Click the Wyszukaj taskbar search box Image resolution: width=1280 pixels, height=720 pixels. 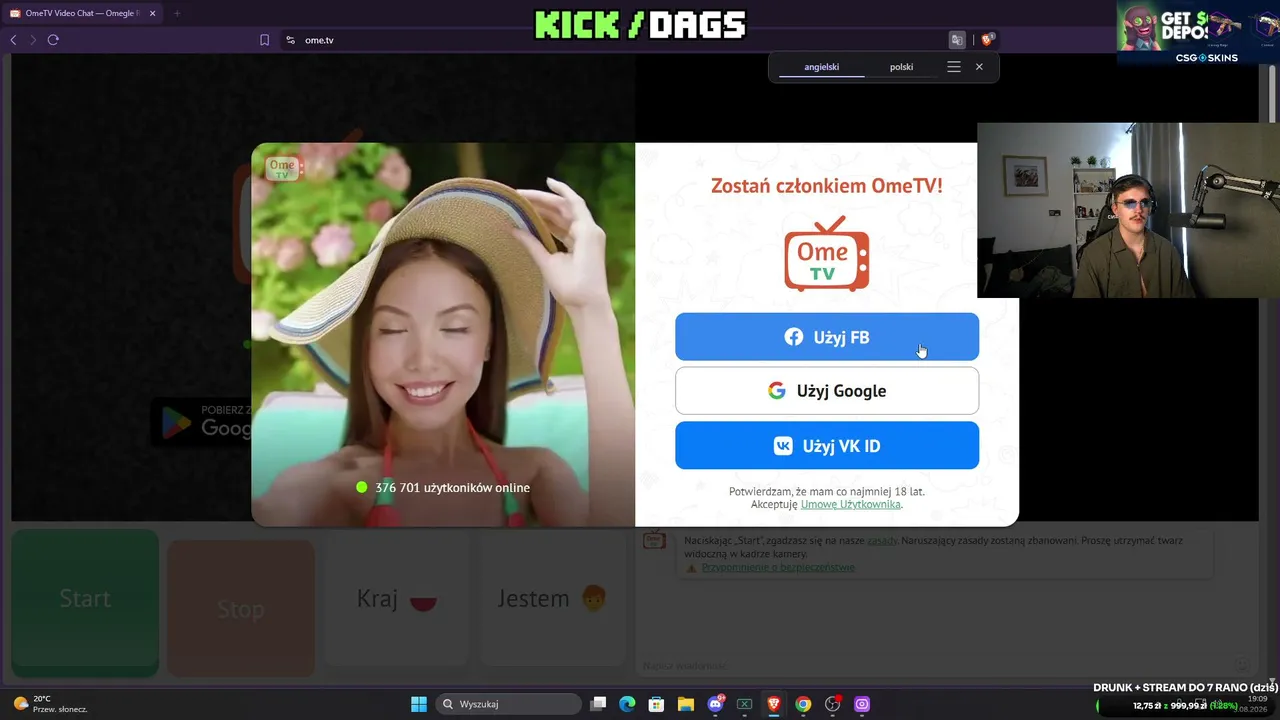[508, 704]
